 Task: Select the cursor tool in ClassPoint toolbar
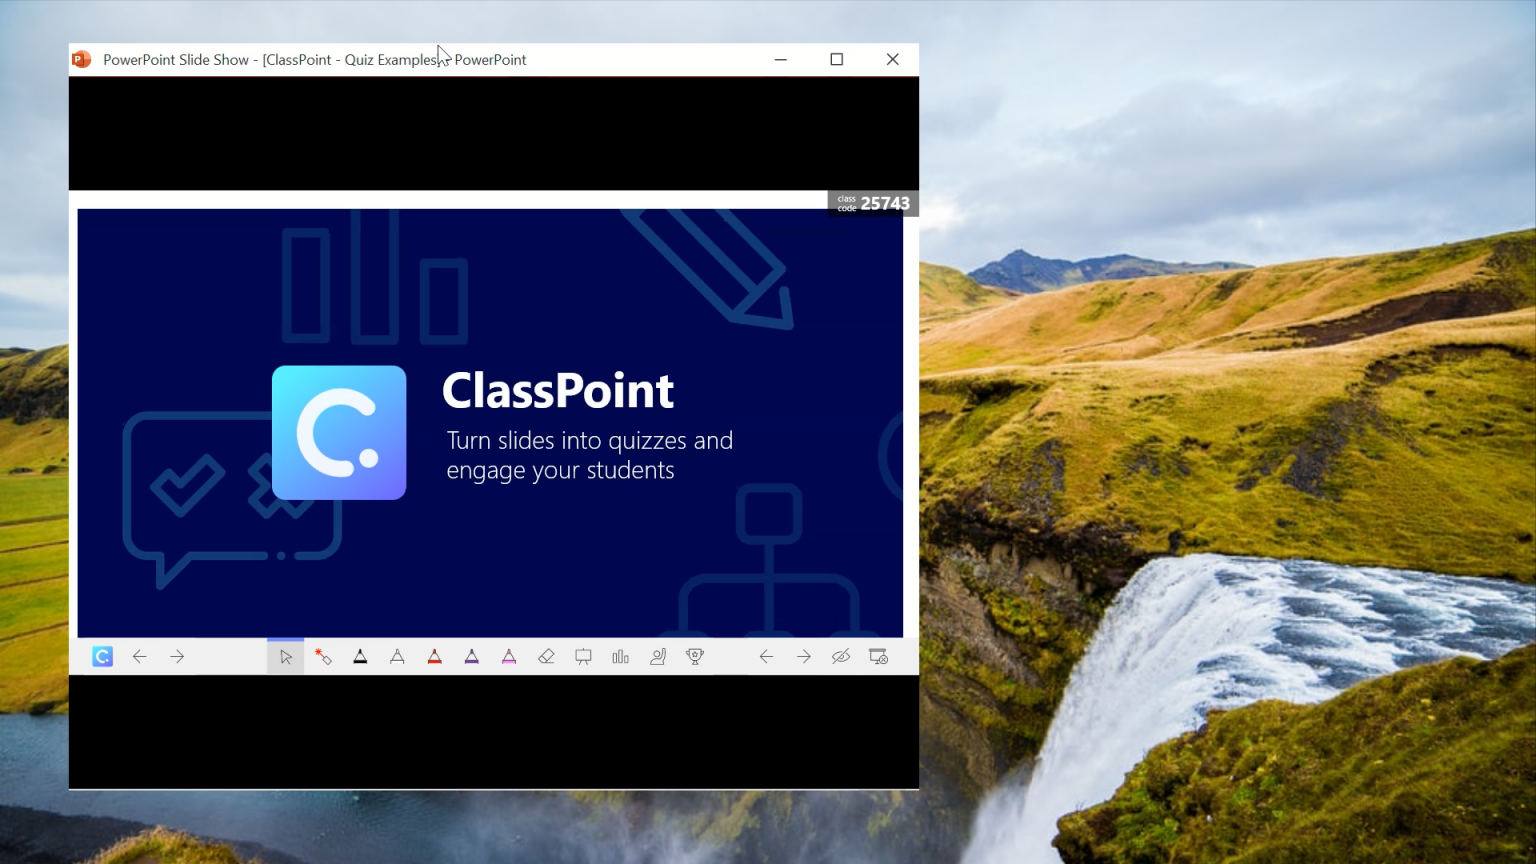coord(285,656)
